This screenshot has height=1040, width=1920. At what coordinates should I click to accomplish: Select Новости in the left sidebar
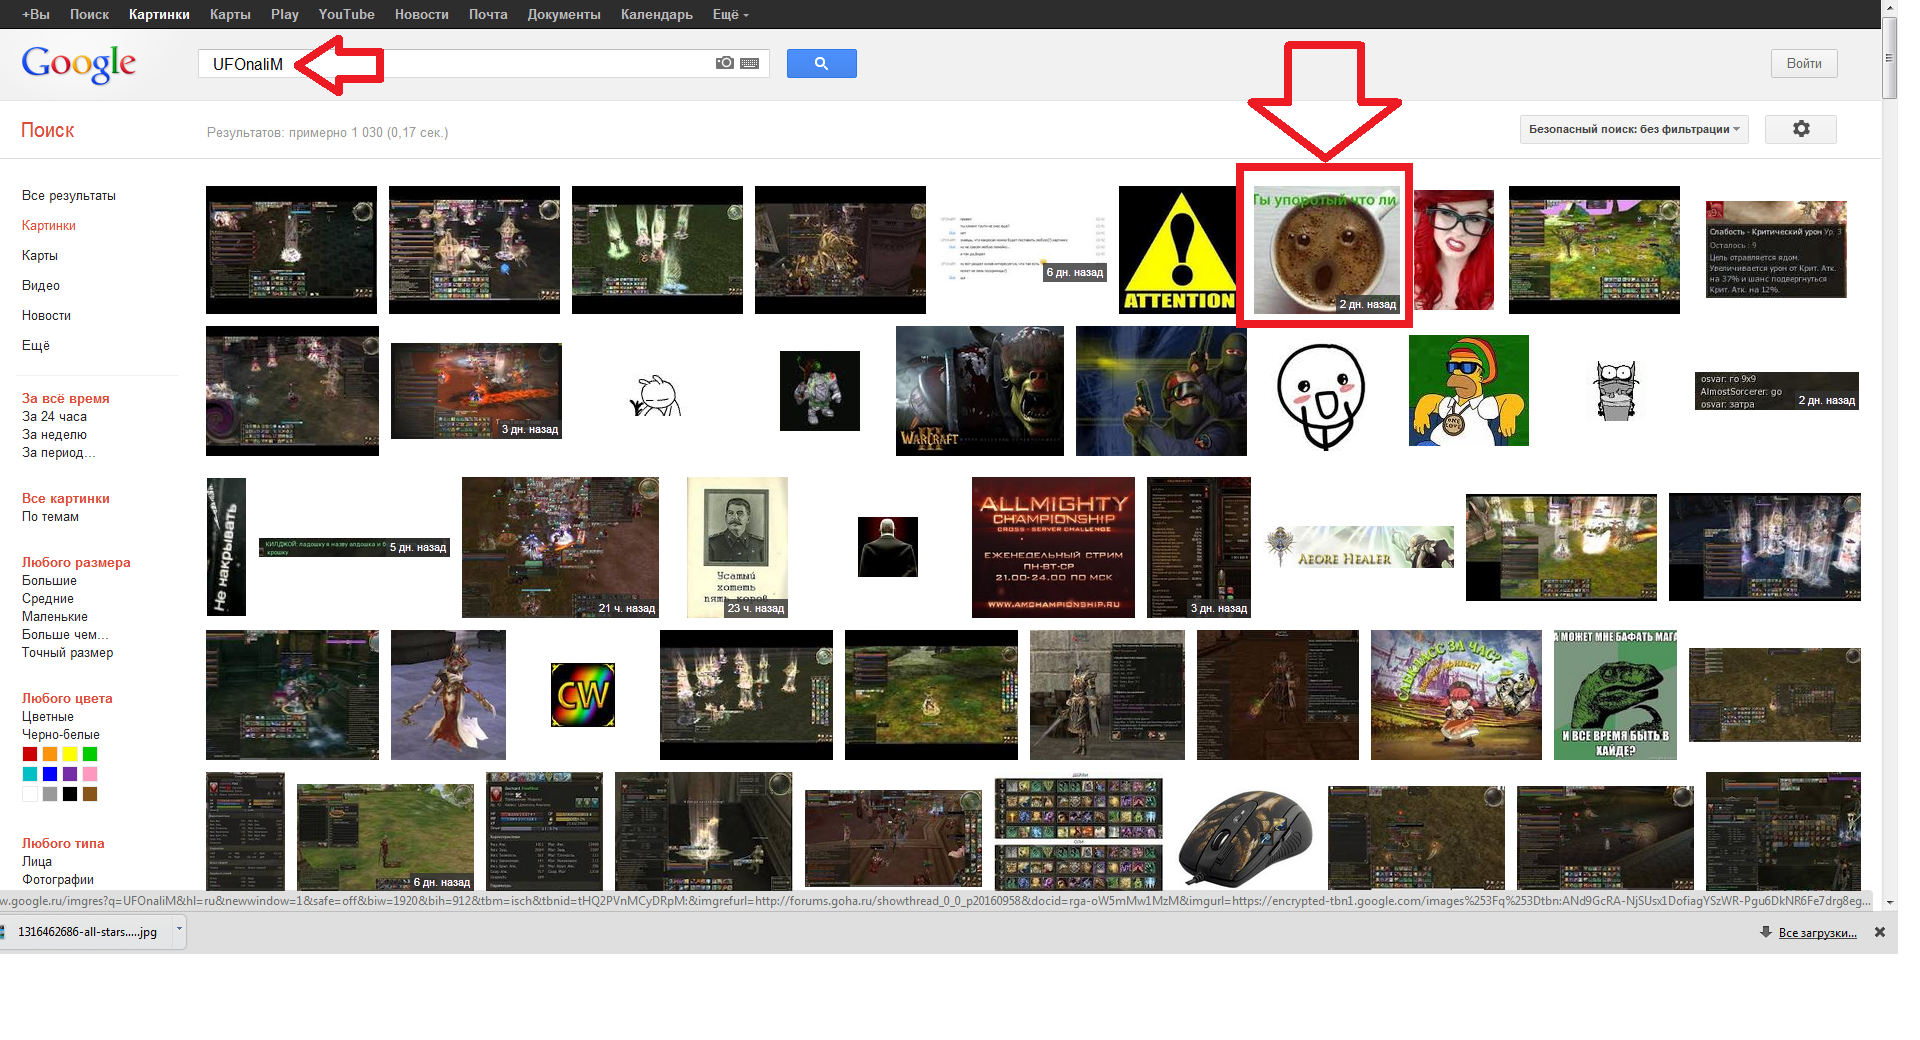(46, 316)
